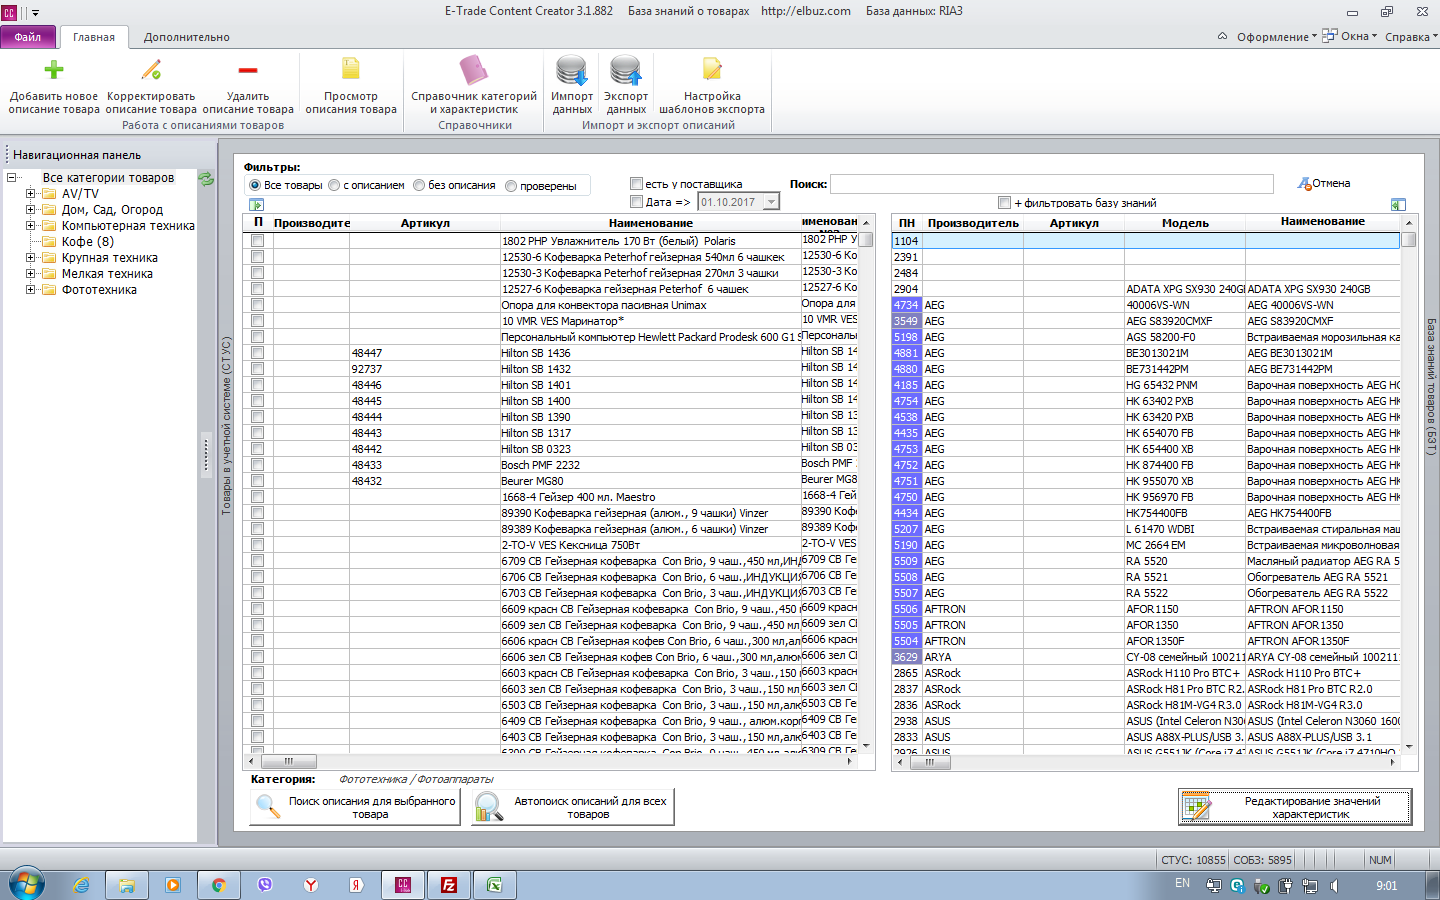
Task: Click the 'Отмена' cancel search button
Action: (x=1324, y=184)
